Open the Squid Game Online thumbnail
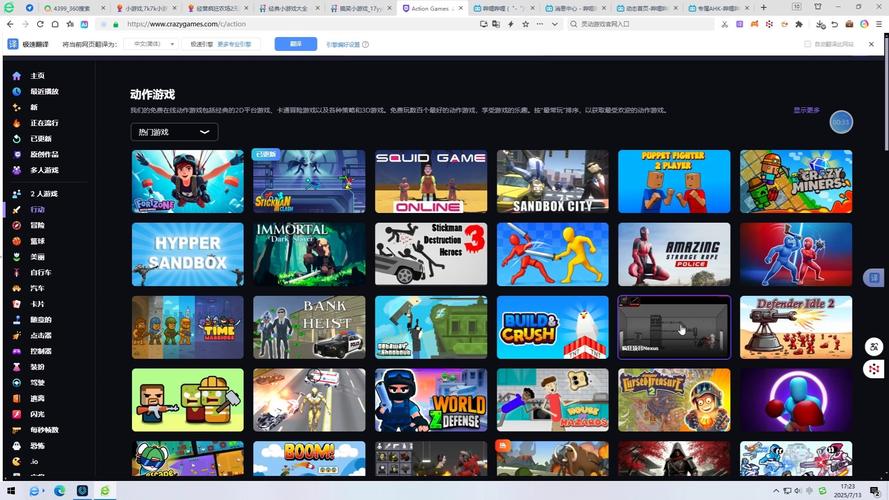This screenshot has height=500, width=889. point(431,182)
